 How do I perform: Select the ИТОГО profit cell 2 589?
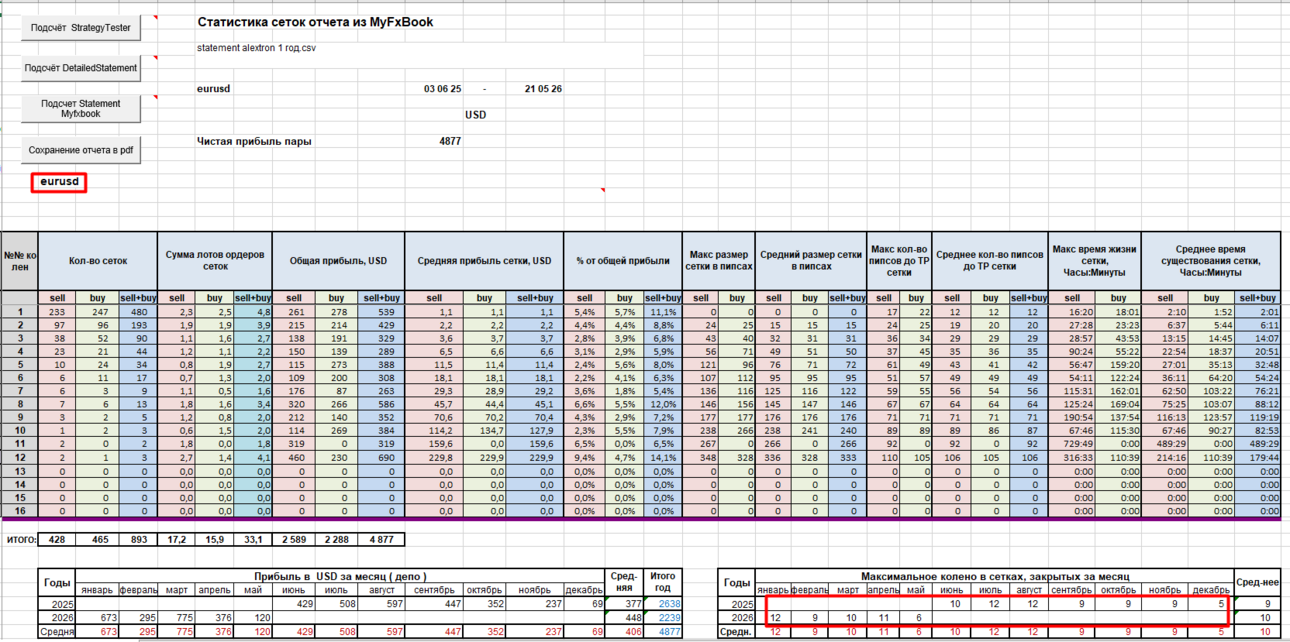click(x=293, y=539)
